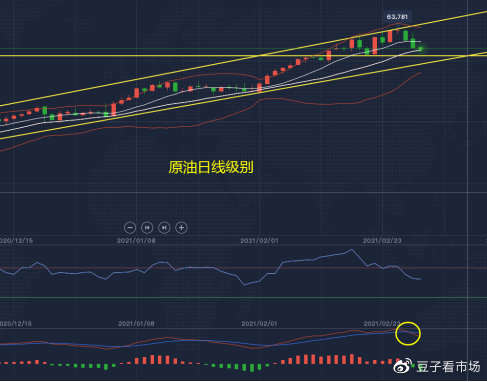The width and height of the screenshot is (487, 382).
Task: Zoom out the chart with minus icon
Action: [130, 228]
